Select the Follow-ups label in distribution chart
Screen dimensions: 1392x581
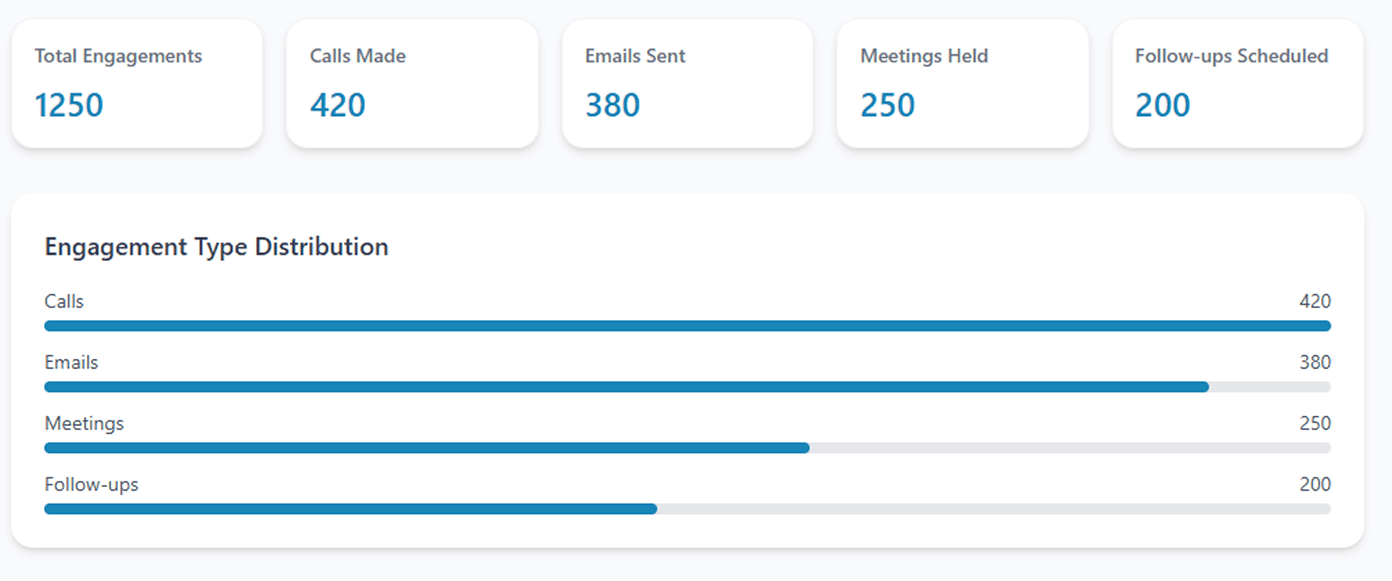[91, 484]
